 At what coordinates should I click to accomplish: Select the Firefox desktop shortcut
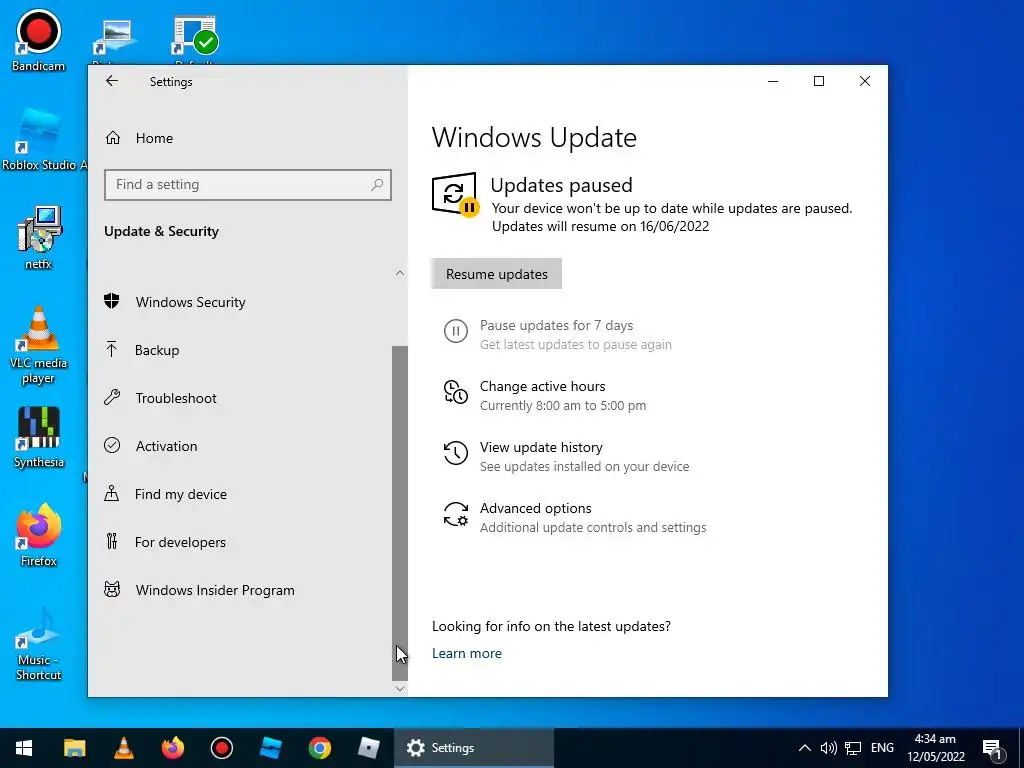[39, 536]
